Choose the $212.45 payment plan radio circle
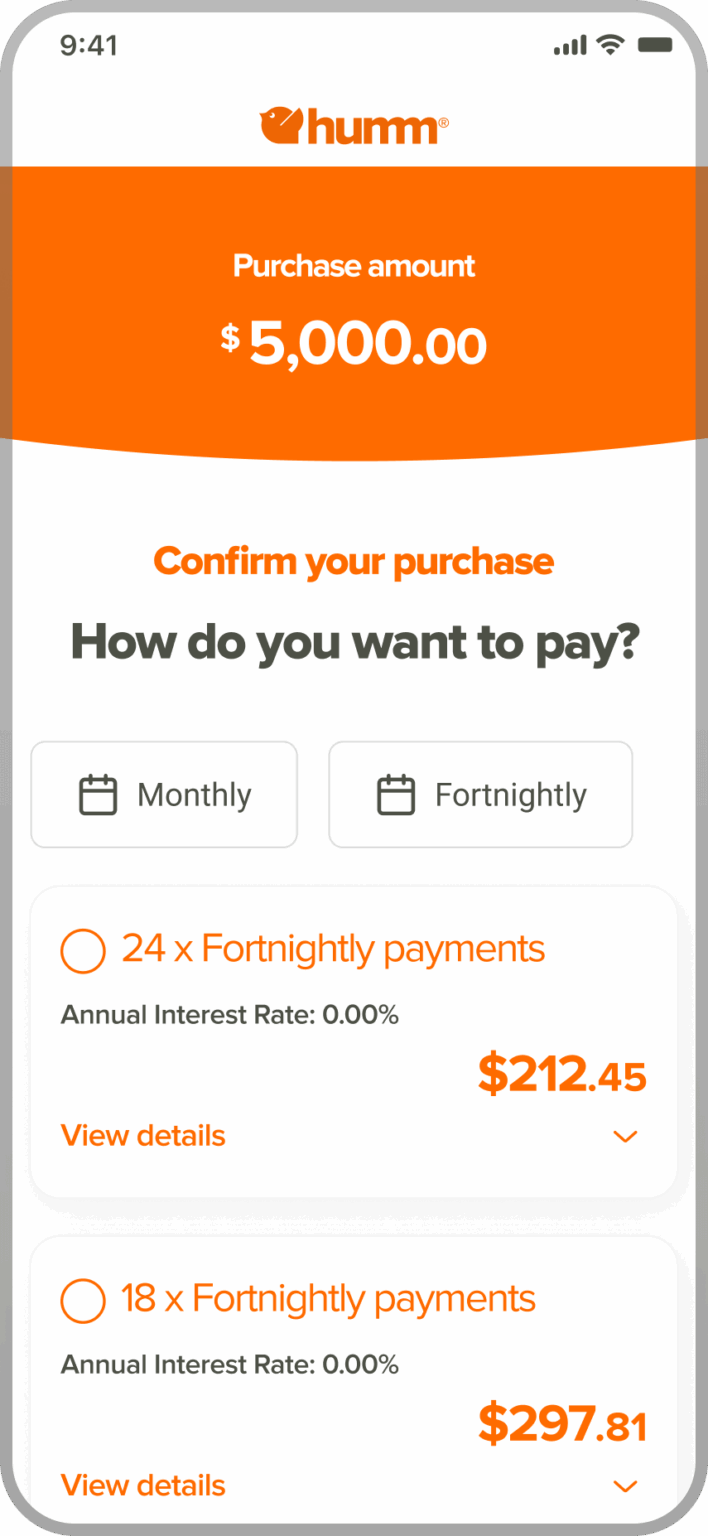Viewport: 708px width, 1536px height. 83,950
